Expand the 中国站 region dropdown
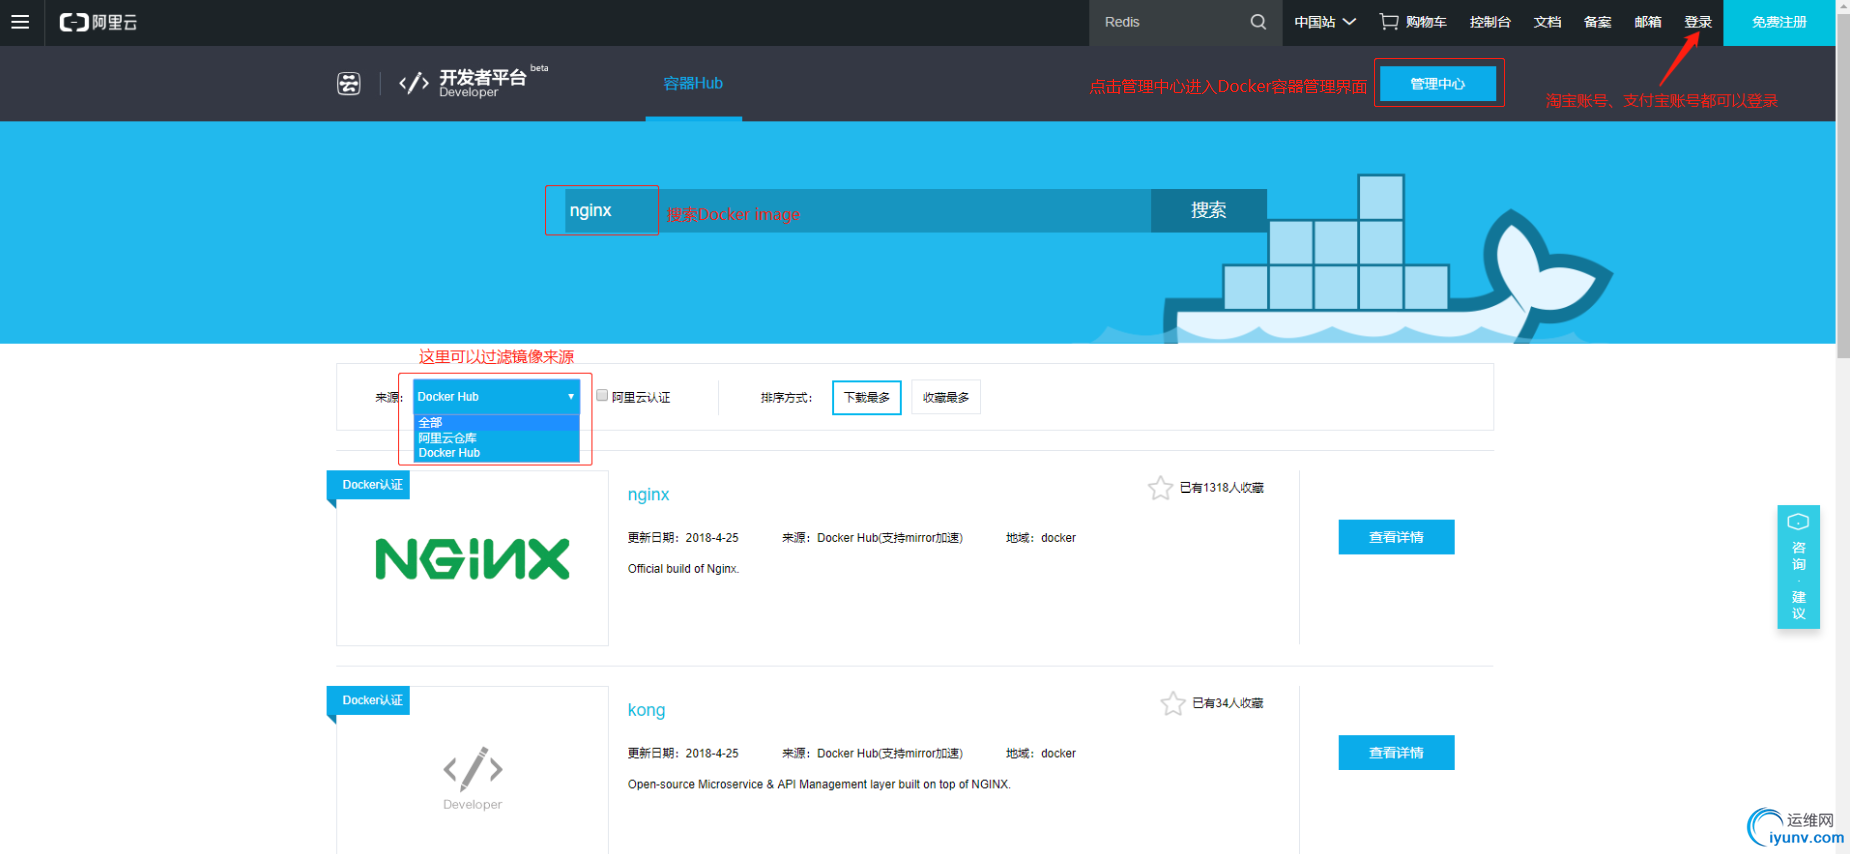This screenshot has height=854, width=1850. pyautogui.click(x=1325, y=22)
